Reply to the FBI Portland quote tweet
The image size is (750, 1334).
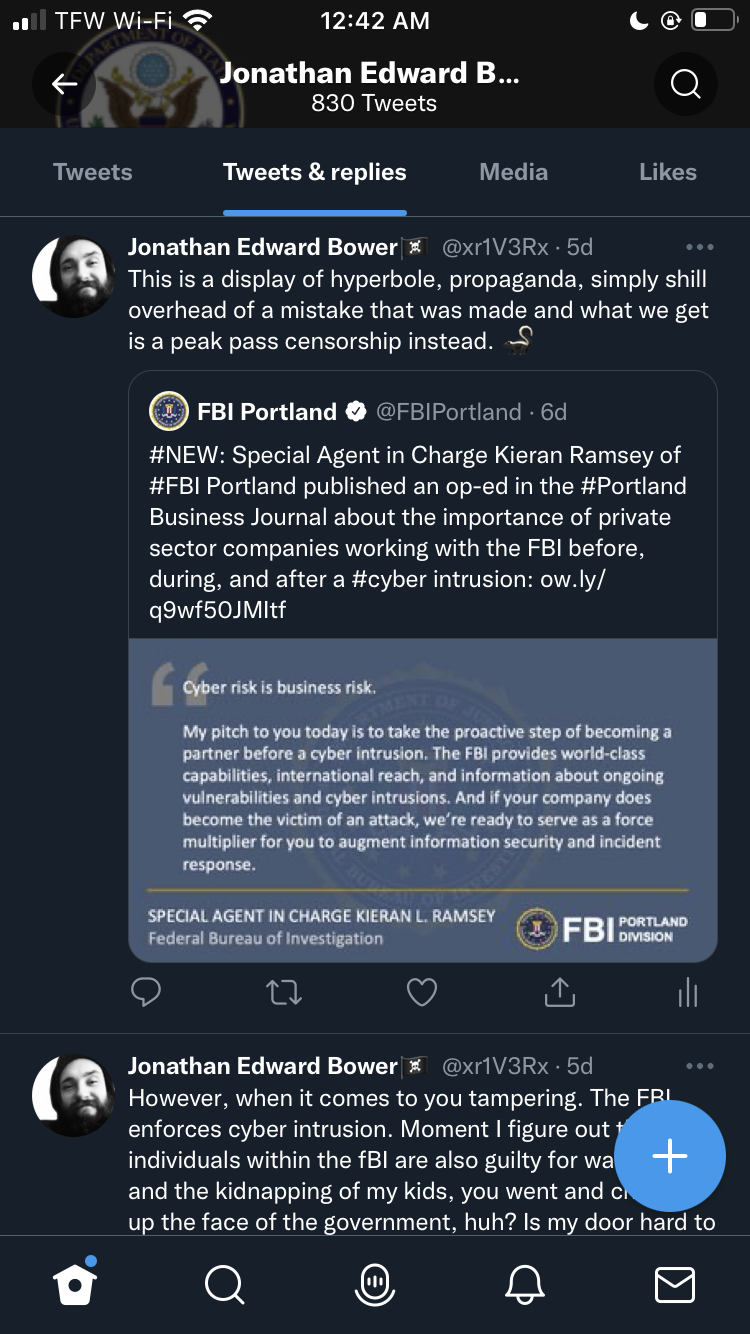point(146,992)
